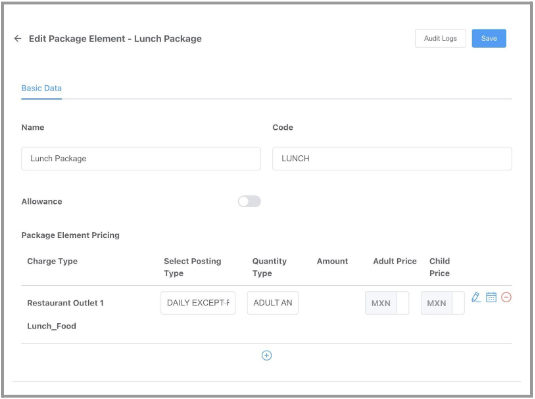Go back using the left arrow icon
The image size is (535, 399).
(18, 39)
